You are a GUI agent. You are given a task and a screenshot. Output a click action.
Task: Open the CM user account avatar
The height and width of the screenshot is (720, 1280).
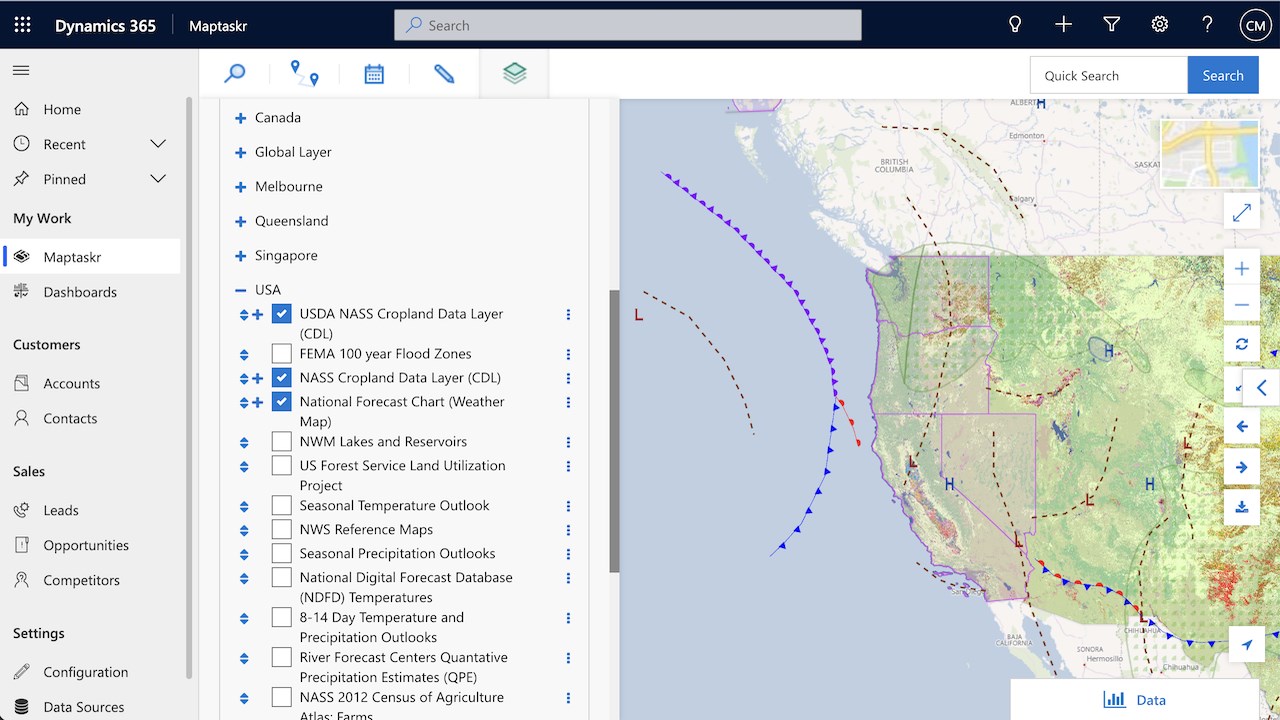1255,25
